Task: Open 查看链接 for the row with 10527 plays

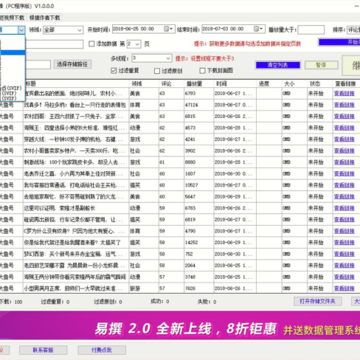Action: tap(344, 185)
